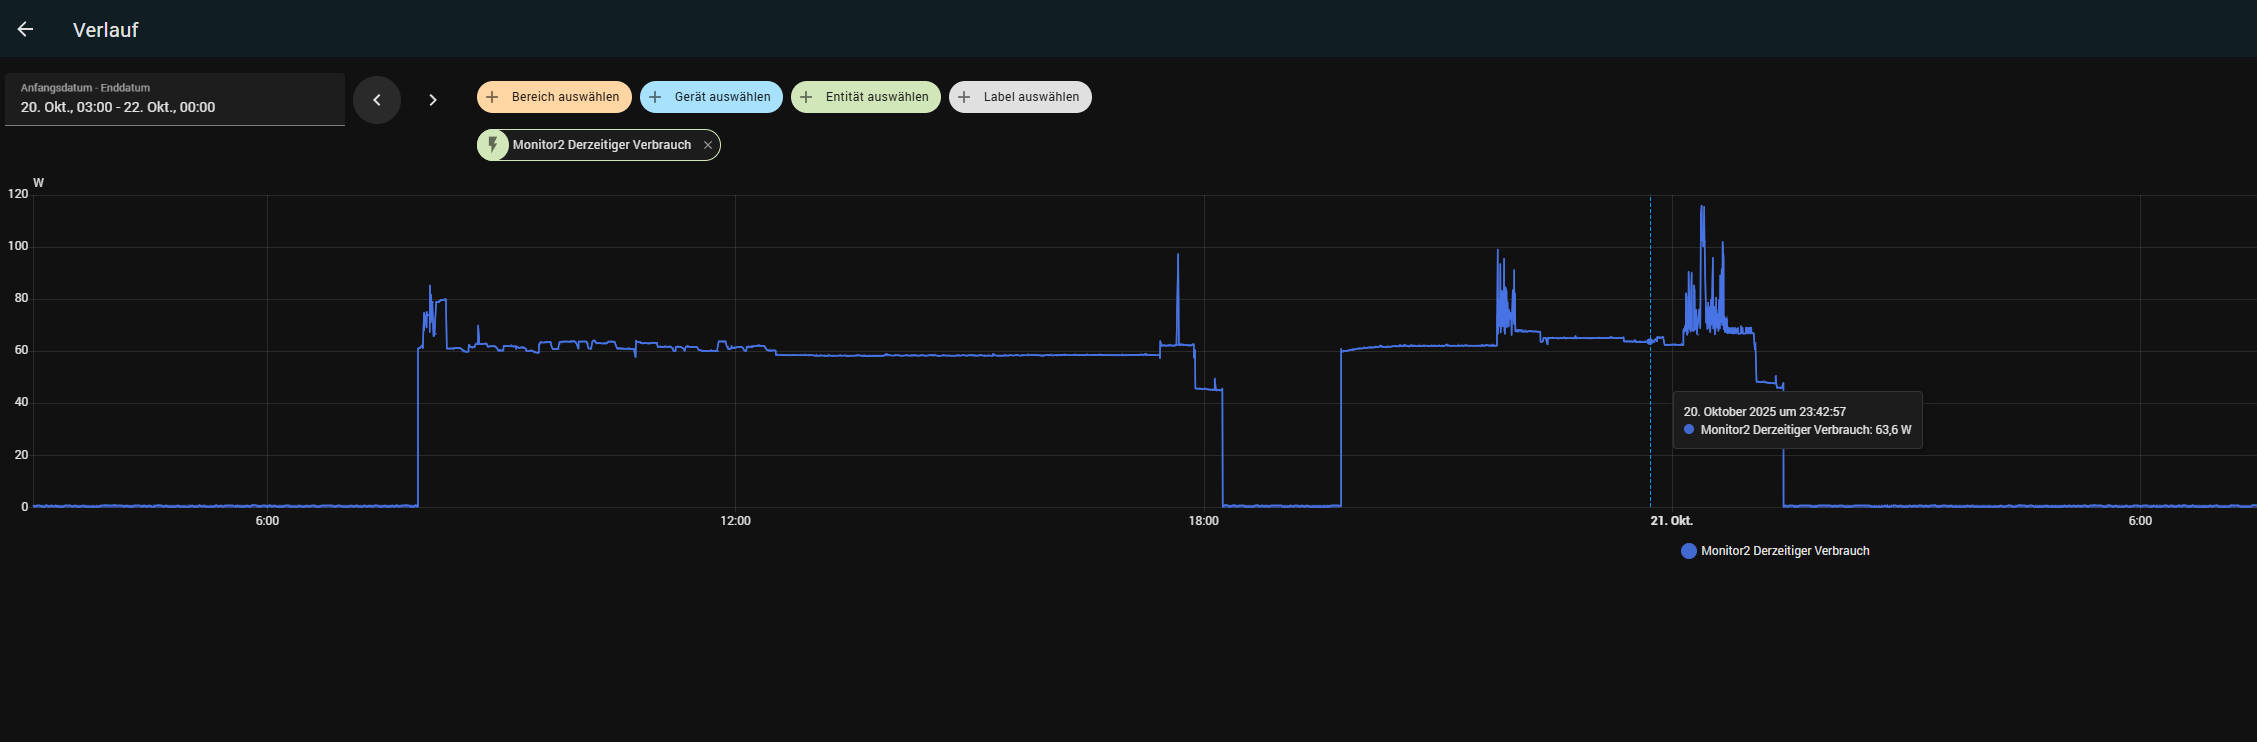Viewport: 2257px width, 742px height.
Task: Click the 120 W y-axis value
Action: (x=18, y=194)
